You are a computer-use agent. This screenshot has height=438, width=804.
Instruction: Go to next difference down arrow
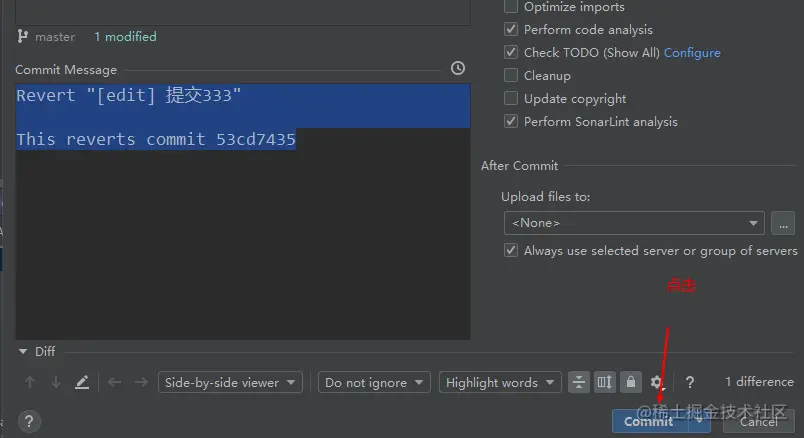(x=56, y=382)
